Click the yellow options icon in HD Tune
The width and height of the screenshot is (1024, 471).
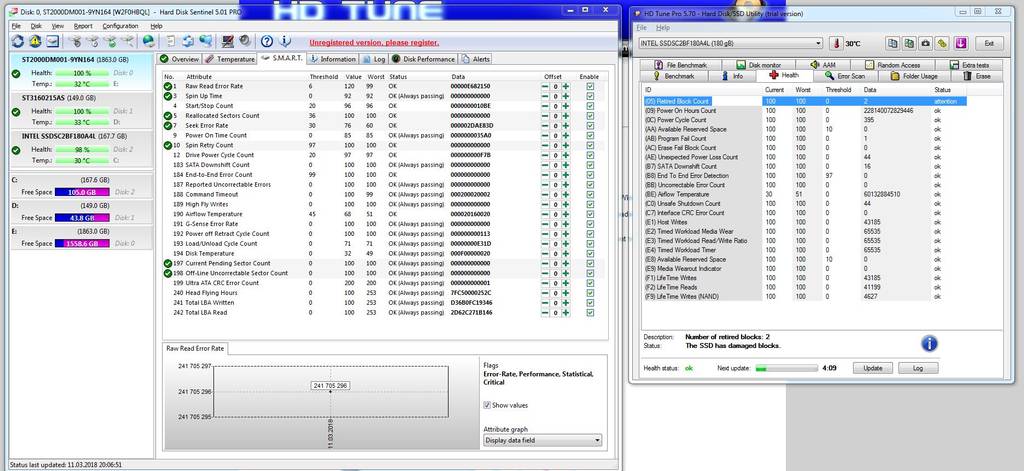pos(942,43)
